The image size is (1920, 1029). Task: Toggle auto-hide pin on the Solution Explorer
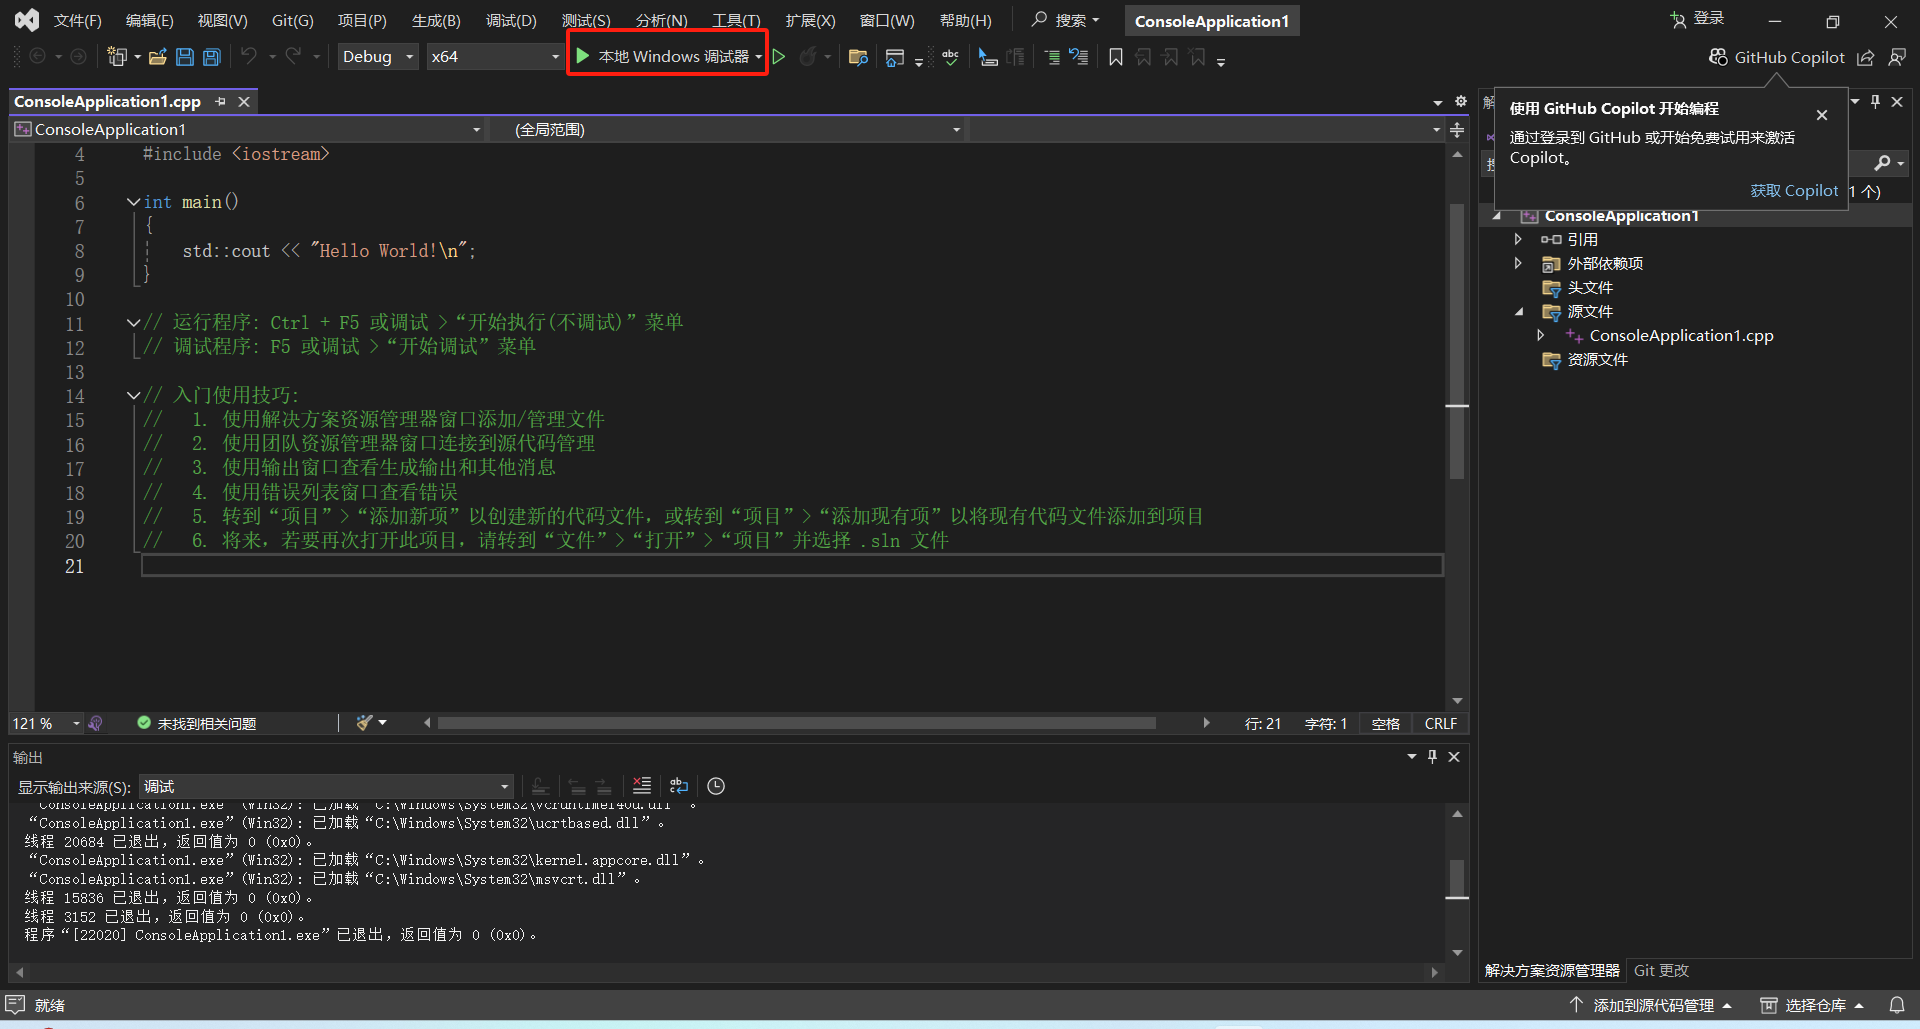tap(1875, 102)
